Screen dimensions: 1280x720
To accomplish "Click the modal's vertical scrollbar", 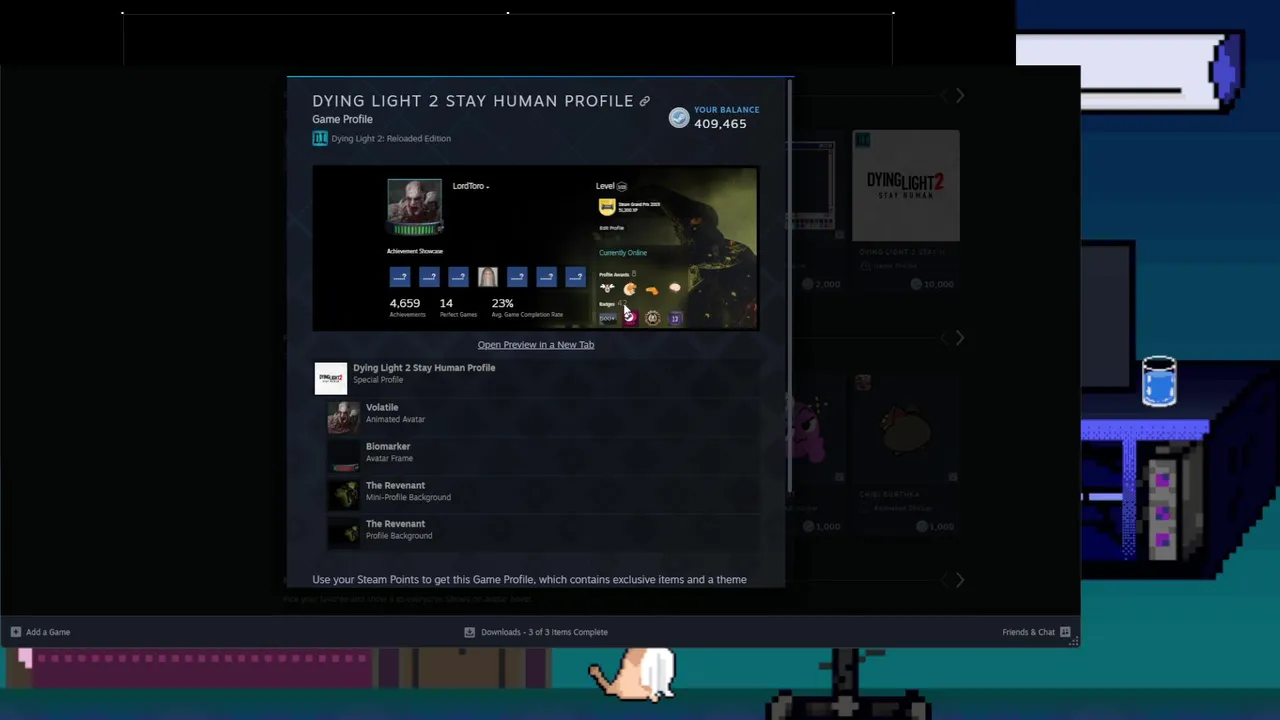I will 789,285.
